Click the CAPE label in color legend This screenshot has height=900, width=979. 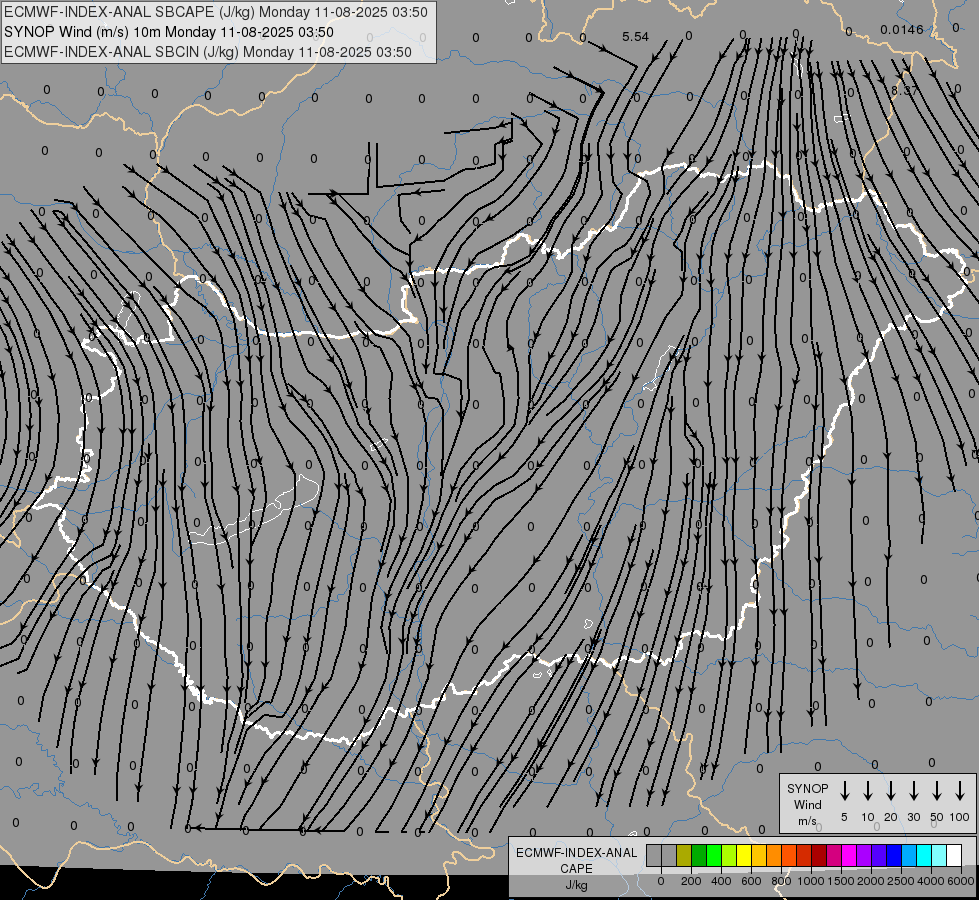click(x=576, y=869)
